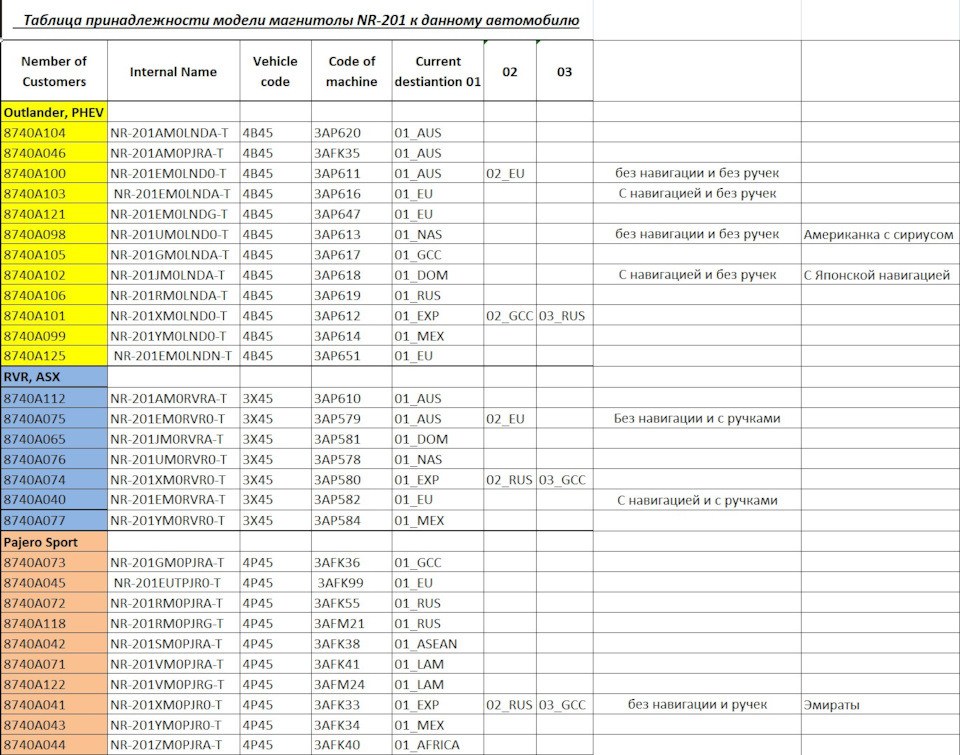Select part number cell 8740A044
The width and height of the screenshot is (960, 755).
click(x=54, y=745)
